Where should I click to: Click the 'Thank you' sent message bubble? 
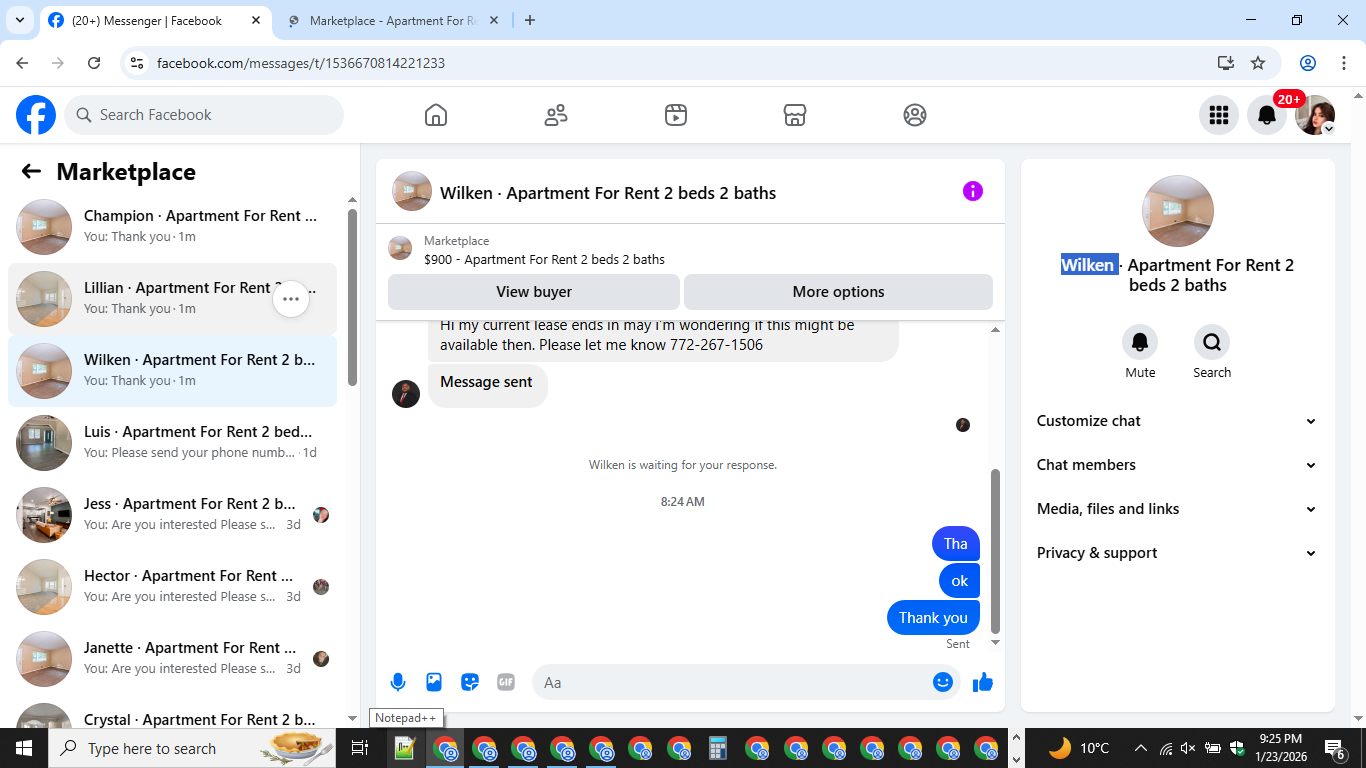933,618
